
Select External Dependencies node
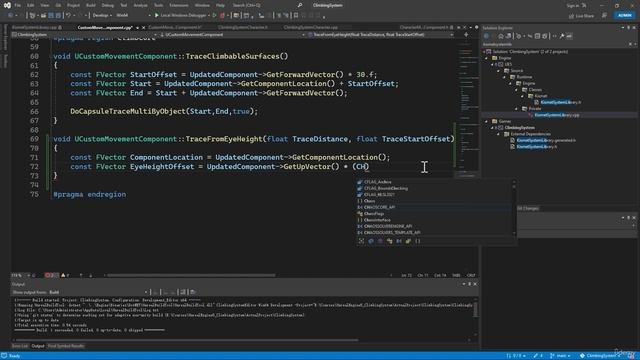(530, 134)
